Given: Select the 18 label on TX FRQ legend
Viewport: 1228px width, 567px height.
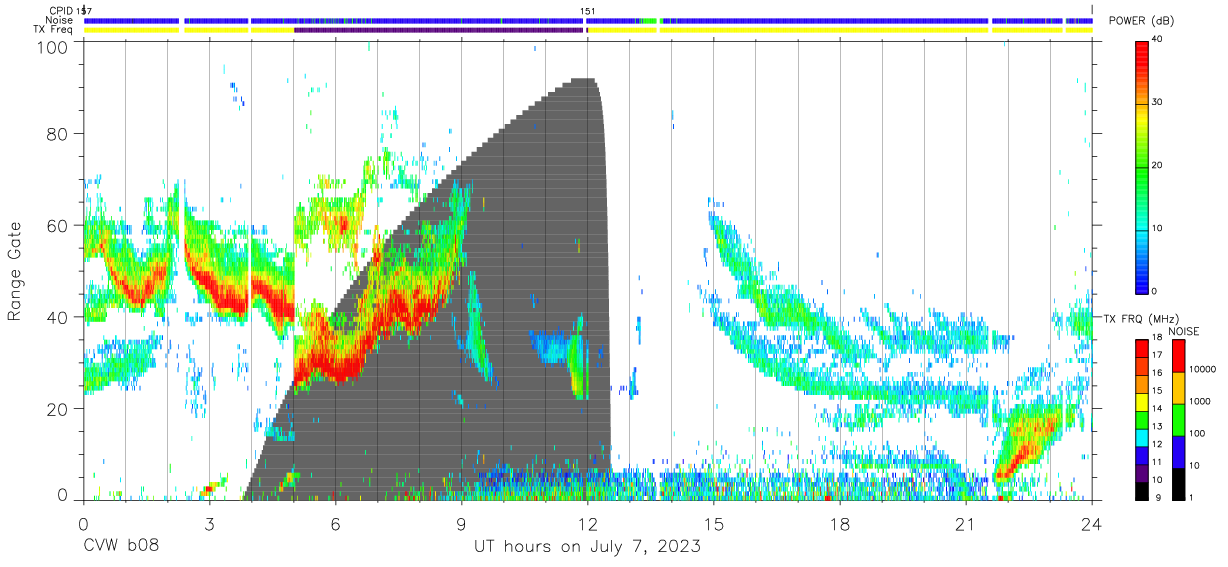Looking at the screenshot, I should point(1155,339).
